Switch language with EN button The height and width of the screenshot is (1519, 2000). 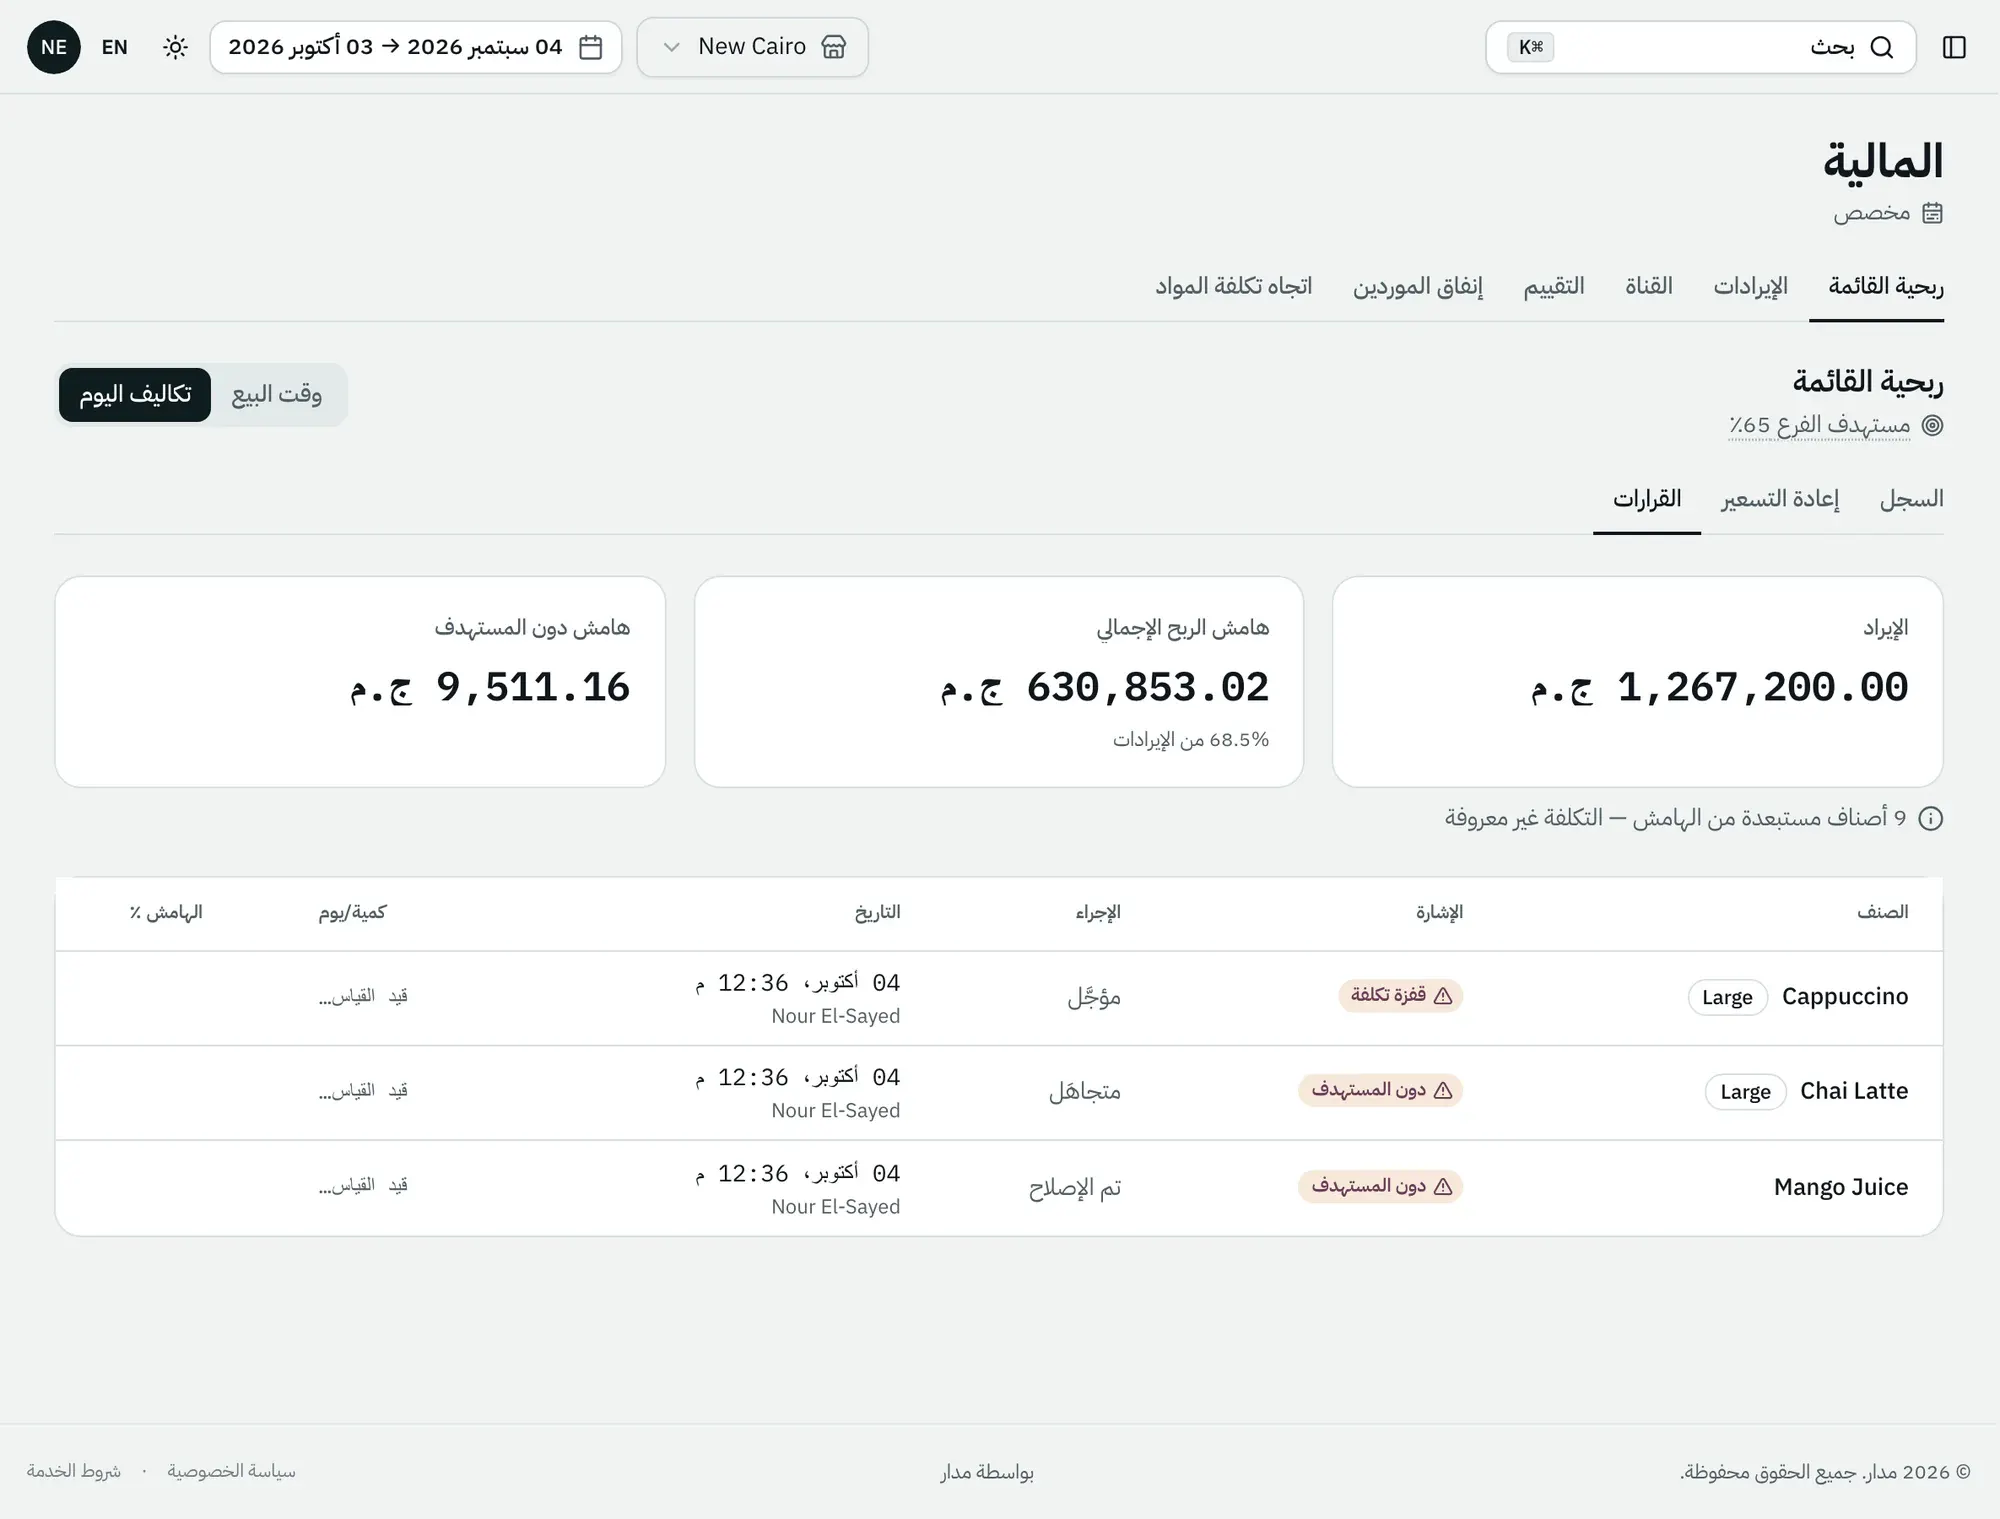(x=115, y=47)
